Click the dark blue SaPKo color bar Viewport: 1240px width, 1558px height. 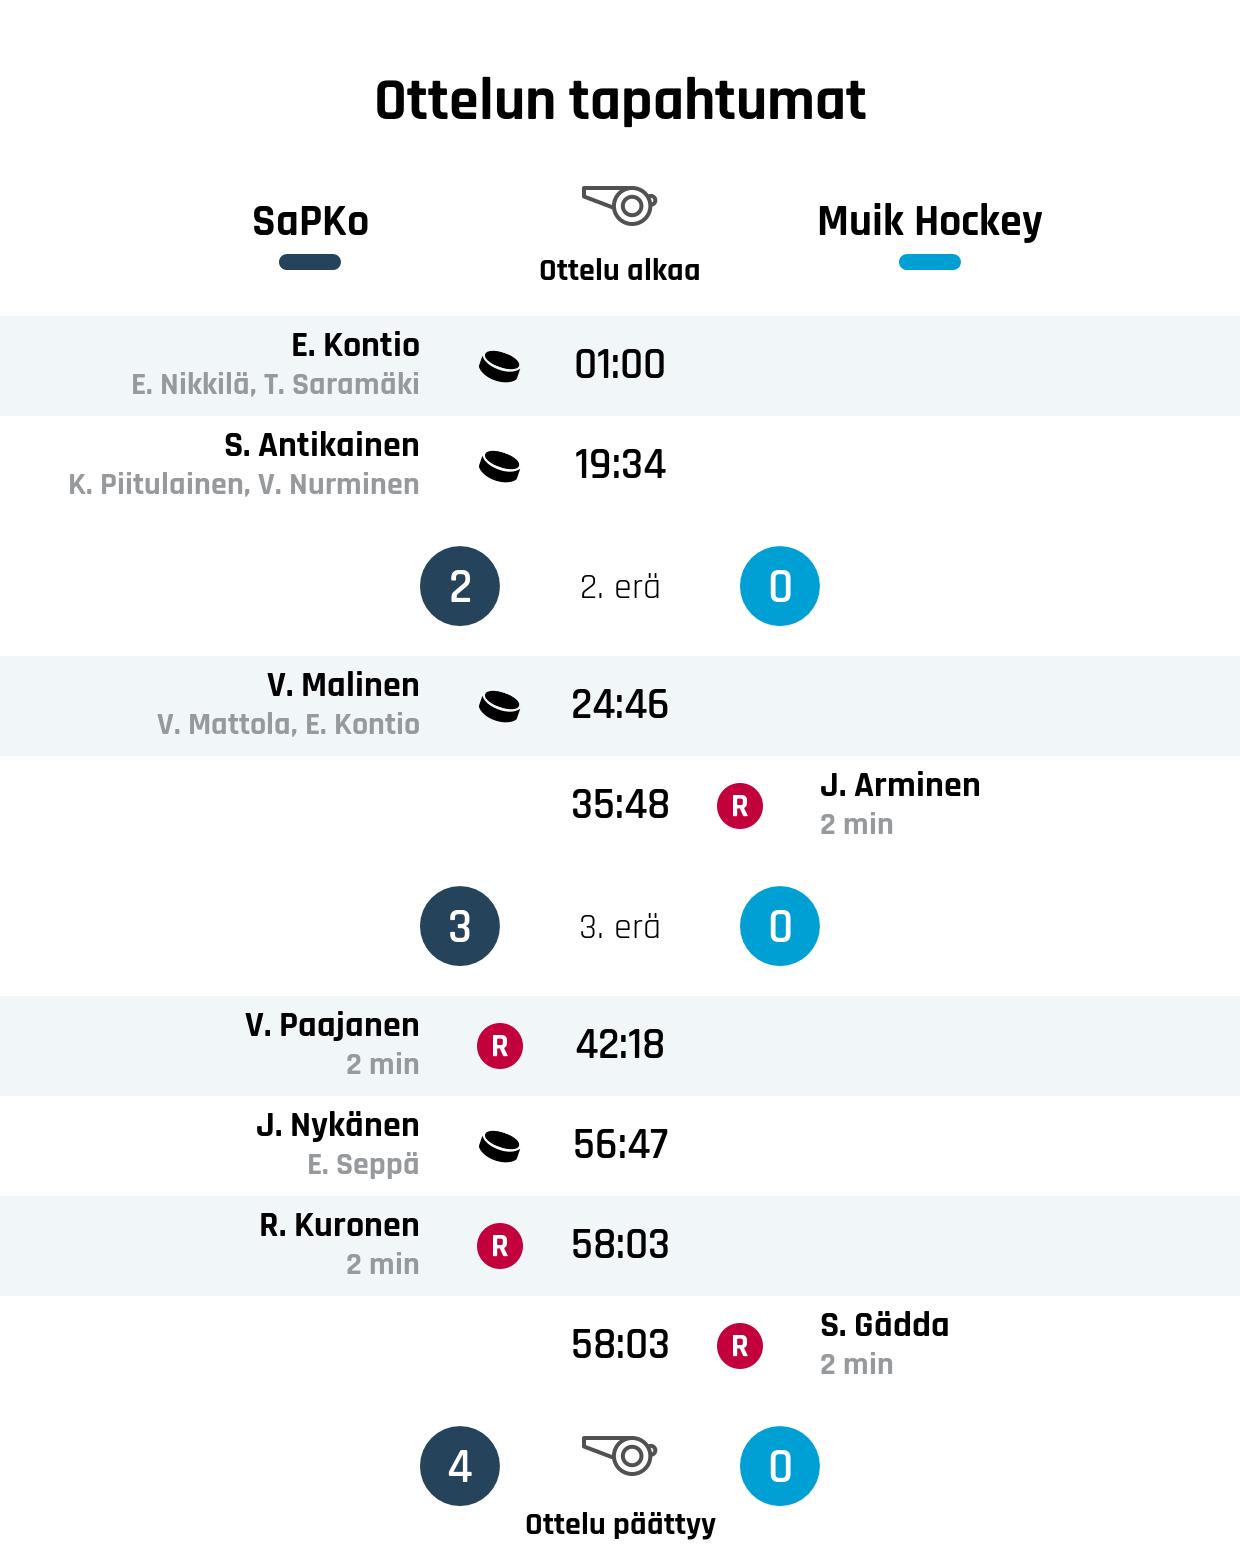[310, 262]
